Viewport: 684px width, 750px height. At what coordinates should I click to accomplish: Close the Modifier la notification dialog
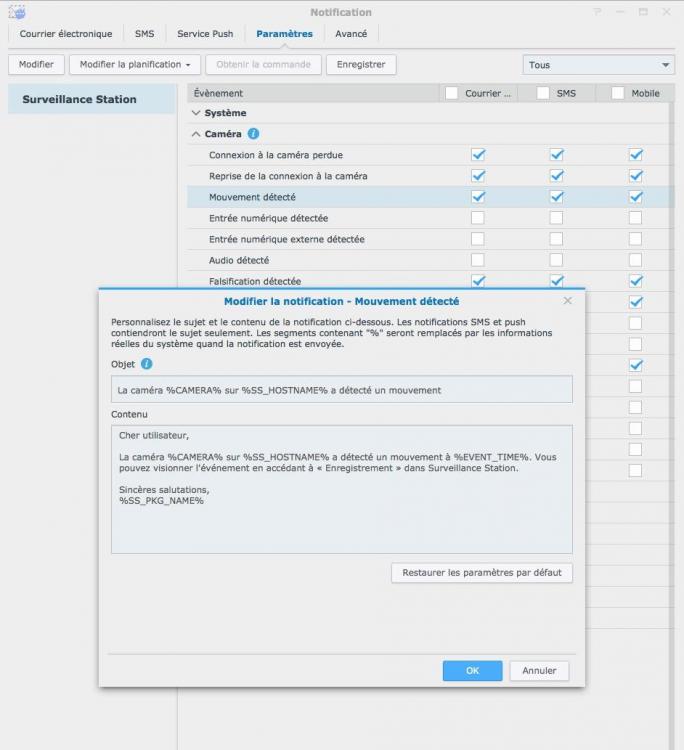click(567, 301)
